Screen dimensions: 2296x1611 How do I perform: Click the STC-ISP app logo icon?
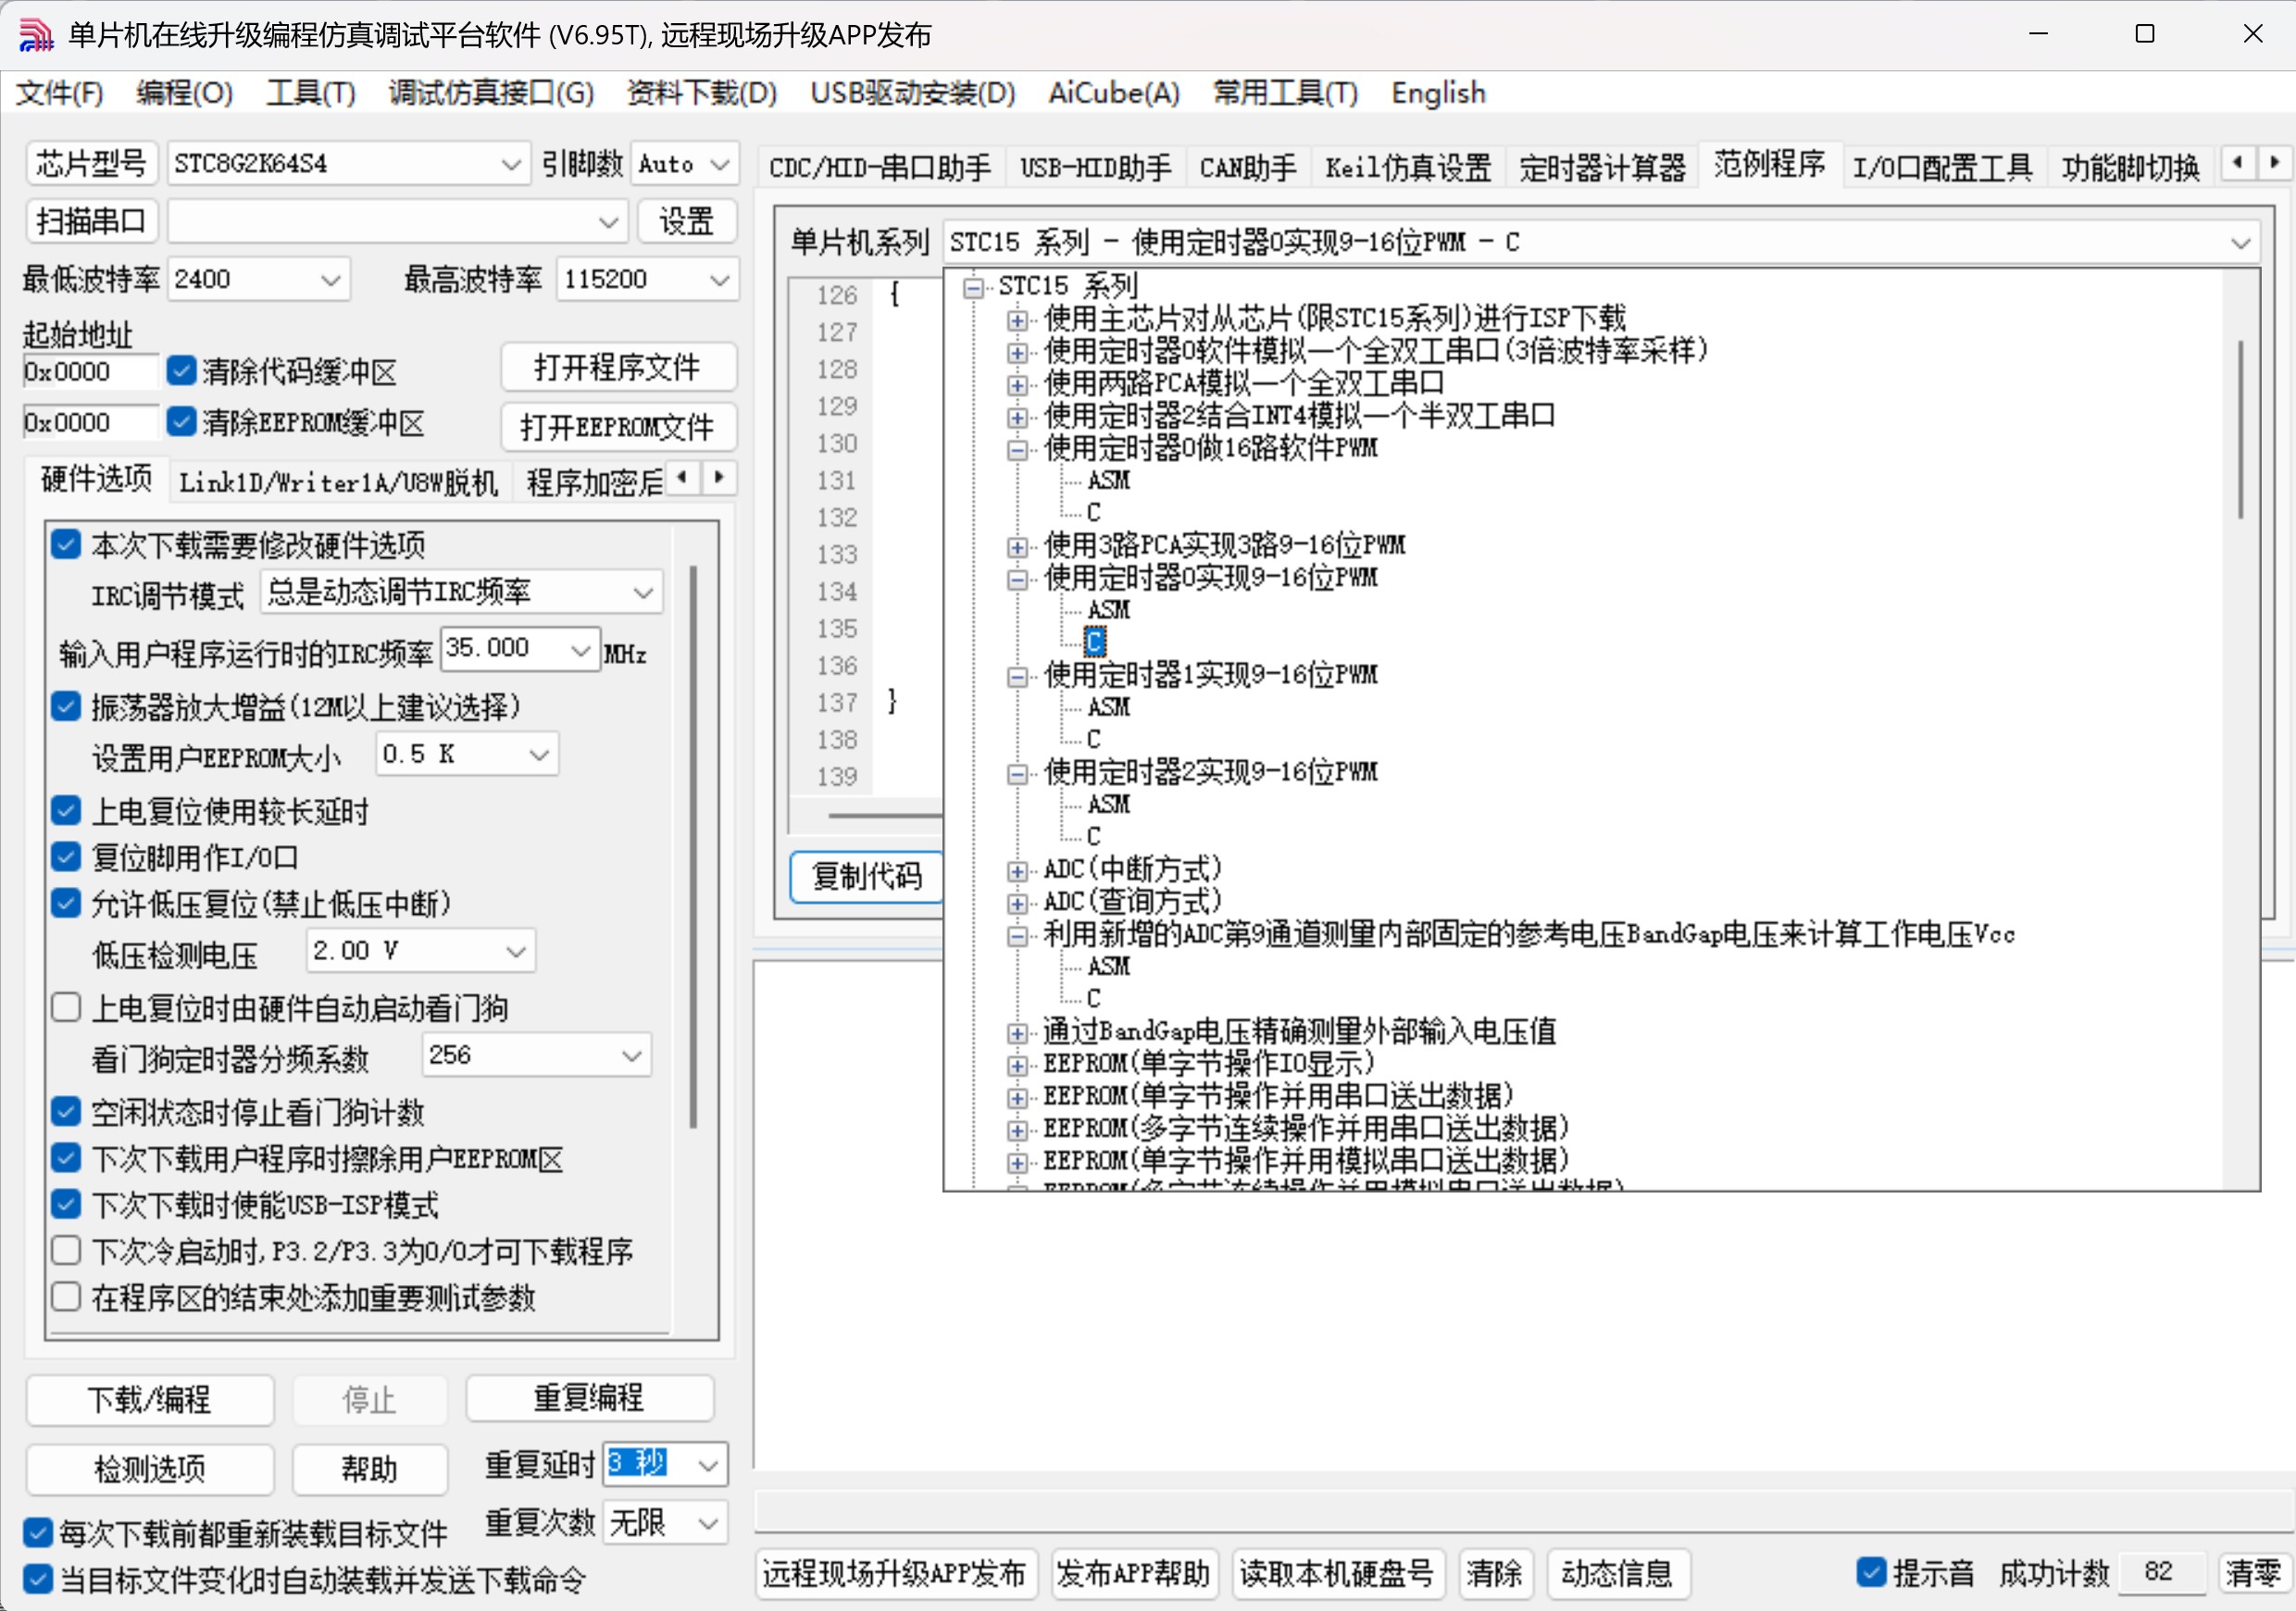pos(36,34)
